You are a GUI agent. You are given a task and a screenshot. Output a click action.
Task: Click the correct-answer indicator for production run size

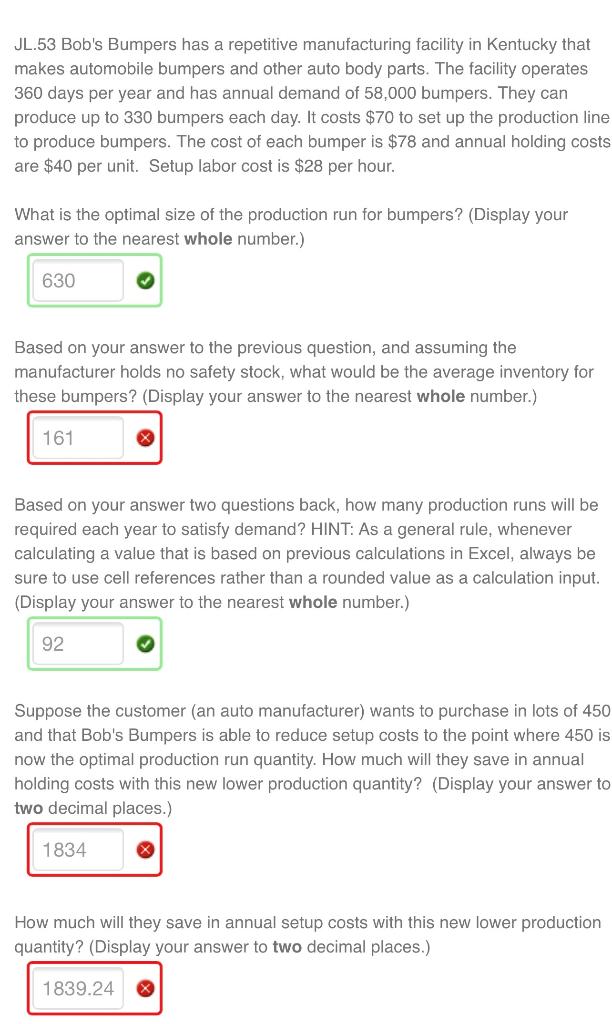point(145,281)
